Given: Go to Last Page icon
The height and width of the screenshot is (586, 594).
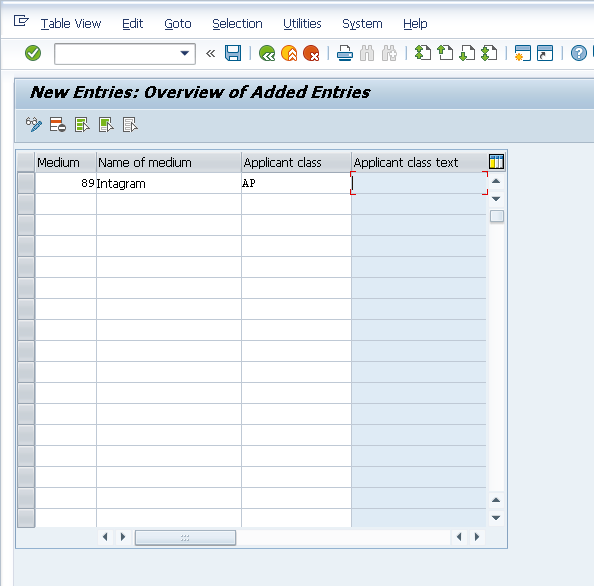Looking at the screenshot, I should [489, 53].
